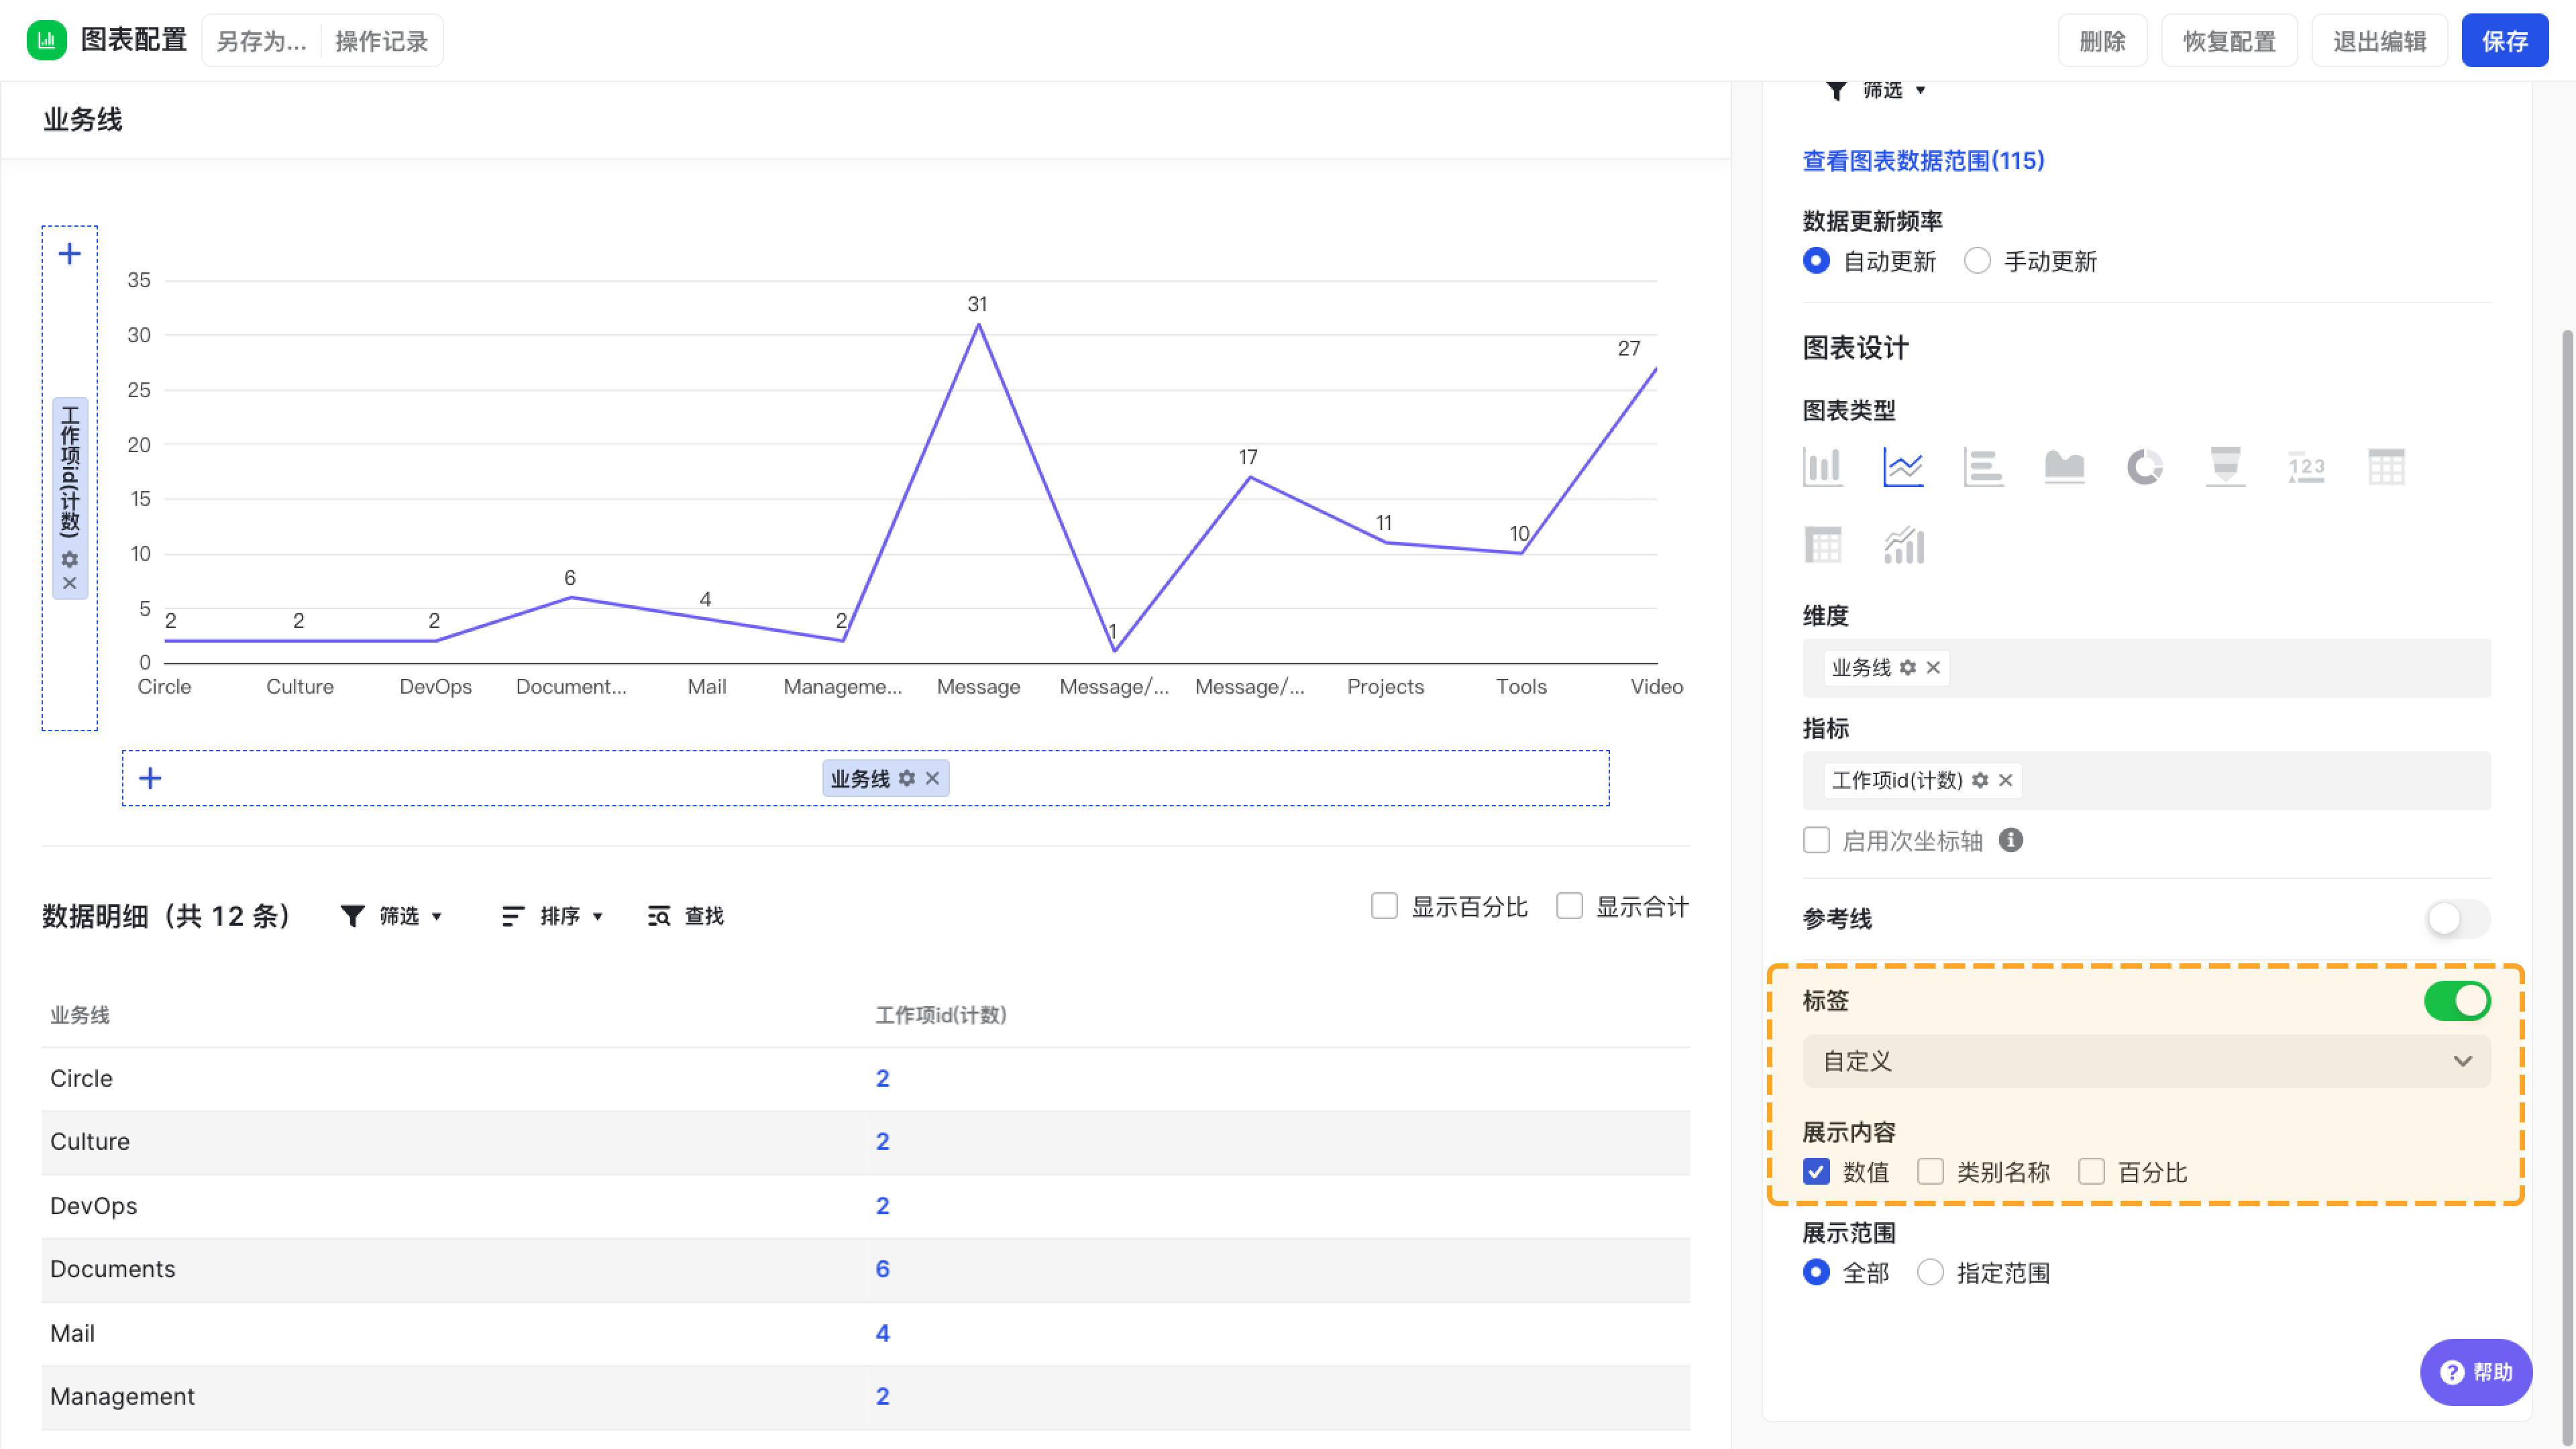Add a field to the chart Y axis

(x=69, y=253)
